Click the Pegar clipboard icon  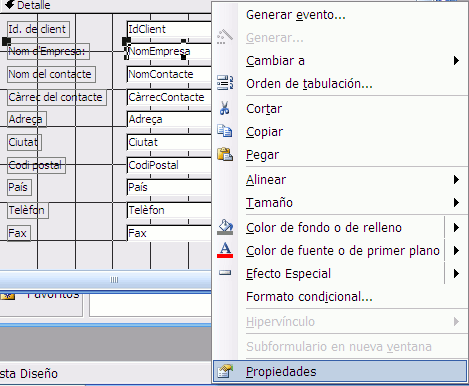pos(225,154)
